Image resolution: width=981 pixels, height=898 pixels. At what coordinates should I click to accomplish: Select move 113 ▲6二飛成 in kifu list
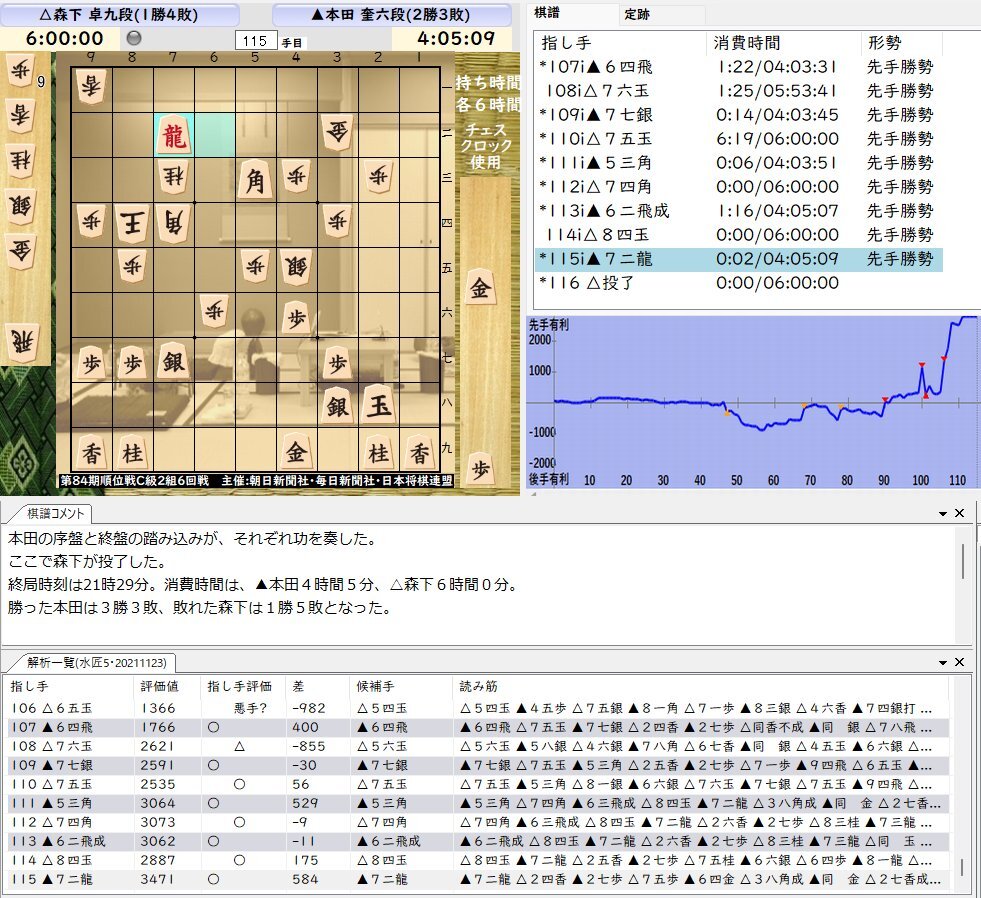tap(738, 211)
